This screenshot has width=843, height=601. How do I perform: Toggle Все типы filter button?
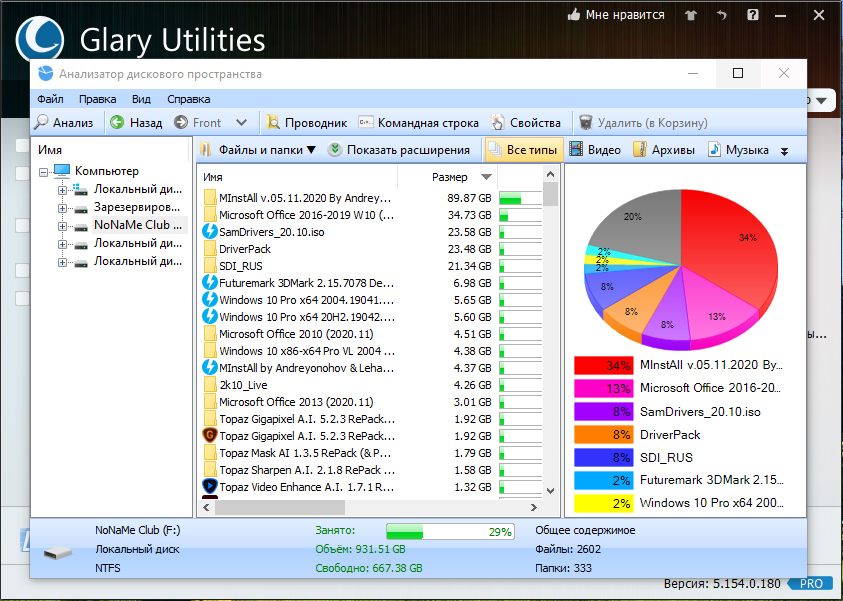524,150
